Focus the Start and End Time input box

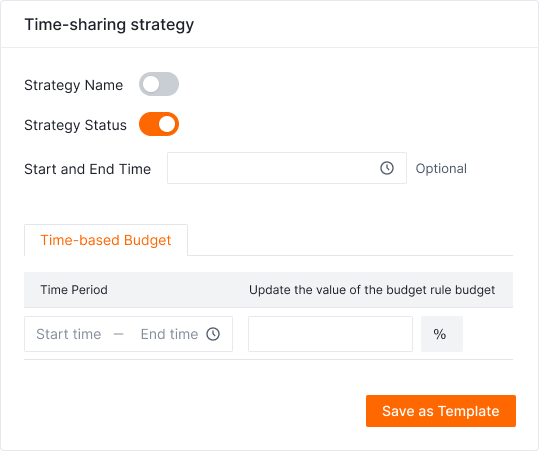coord(287,168)
